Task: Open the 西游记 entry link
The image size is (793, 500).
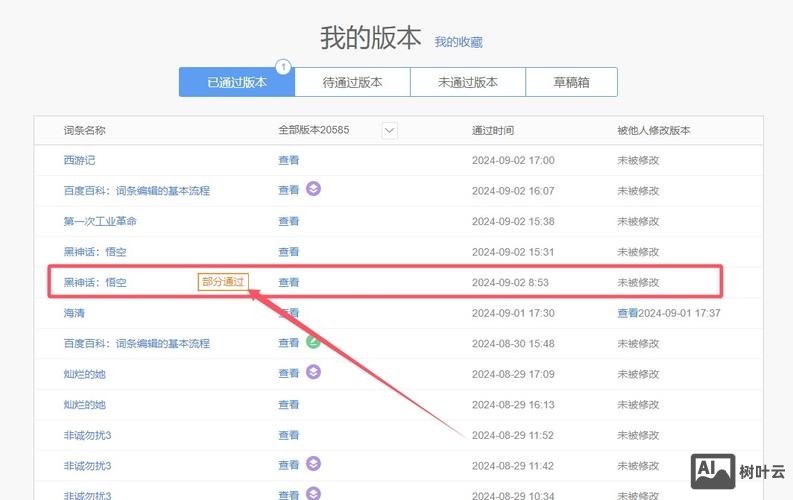Action: 79,160
